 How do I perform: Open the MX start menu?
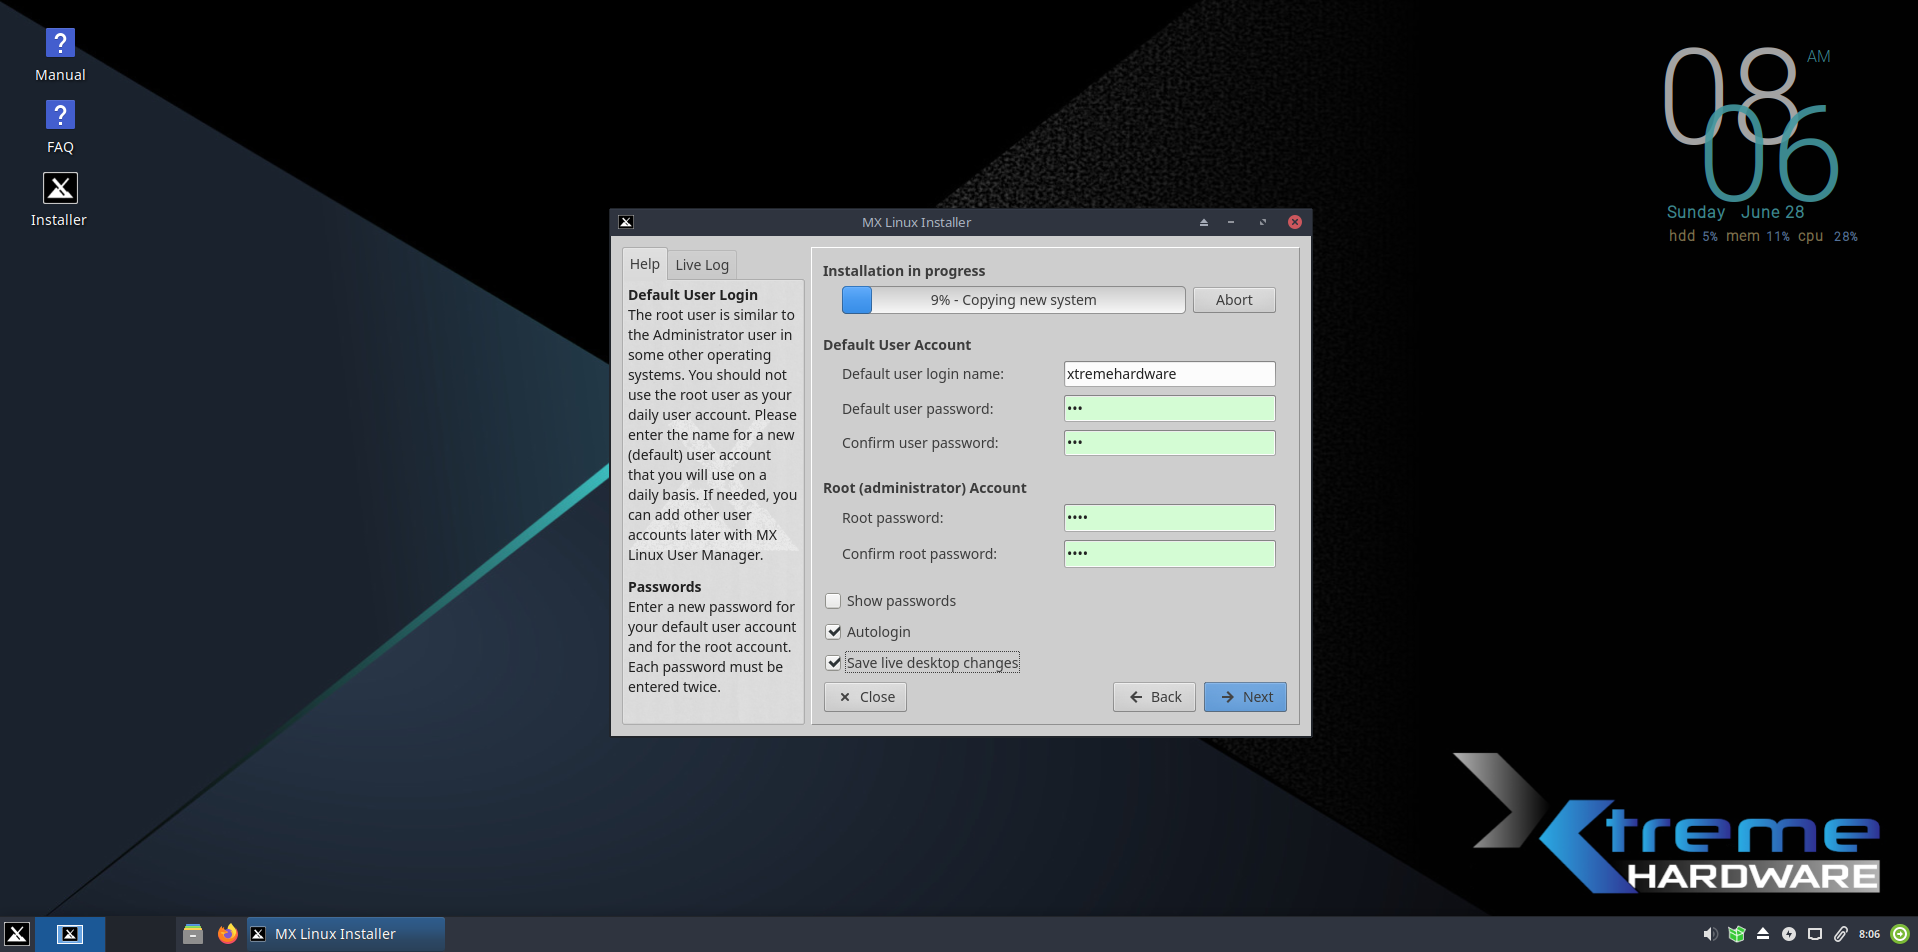17,934
